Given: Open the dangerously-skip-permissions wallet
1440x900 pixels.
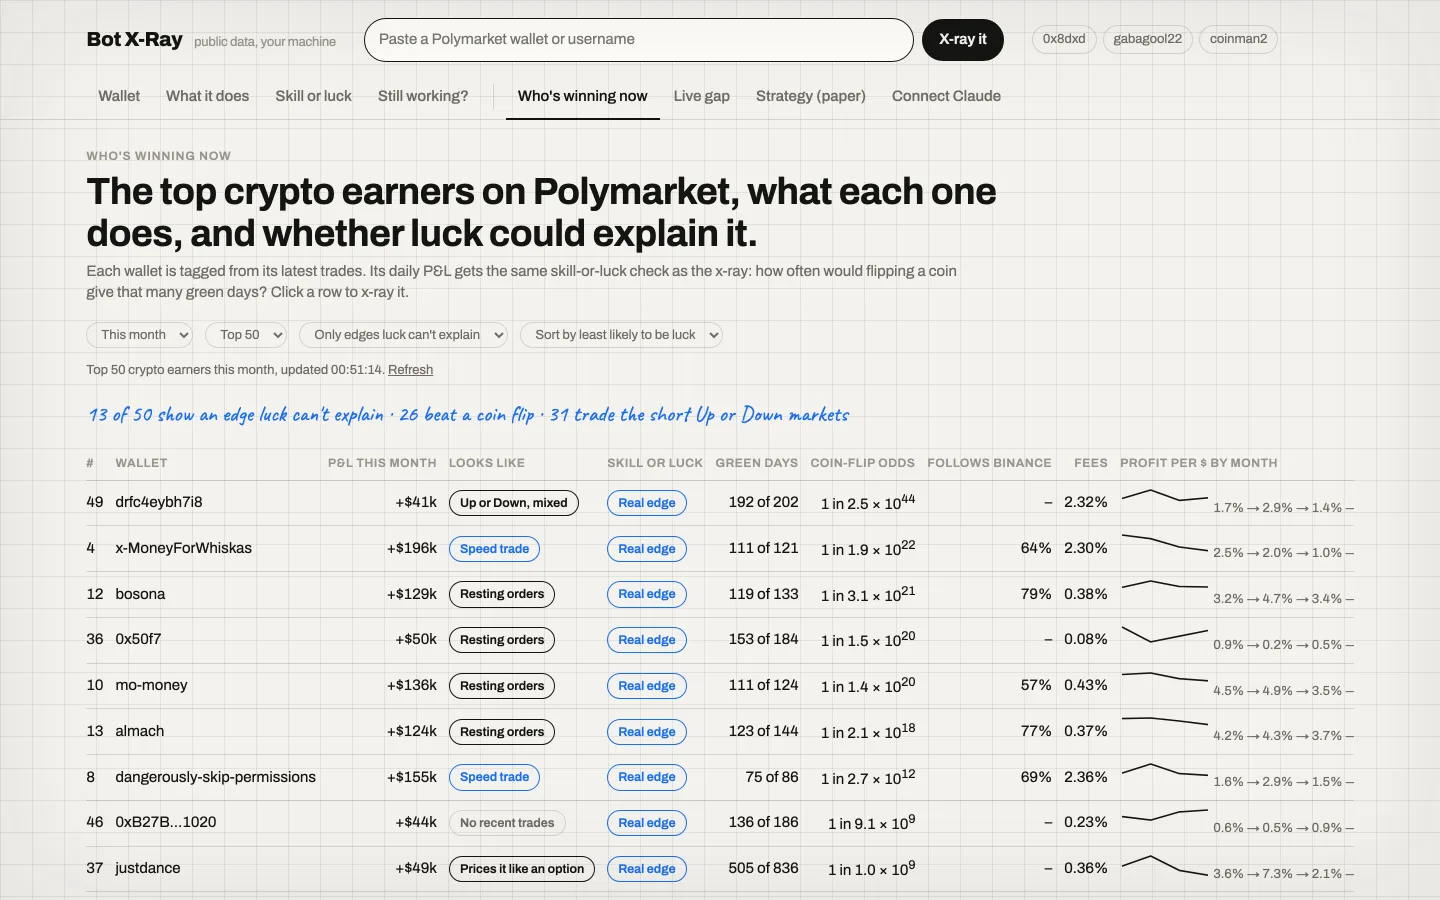Looking at the screenshot, I should [216, 777].
